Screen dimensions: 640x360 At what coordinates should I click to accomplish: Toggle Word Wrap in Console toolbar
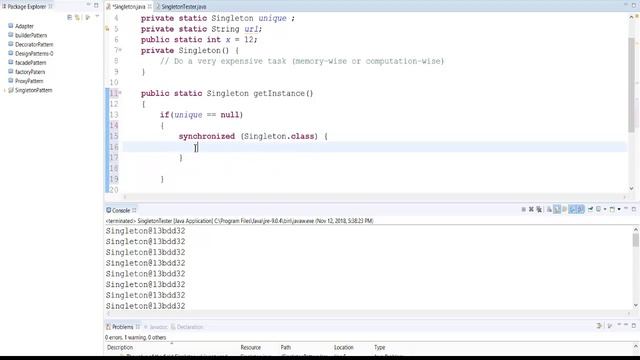tap(564, 209)
